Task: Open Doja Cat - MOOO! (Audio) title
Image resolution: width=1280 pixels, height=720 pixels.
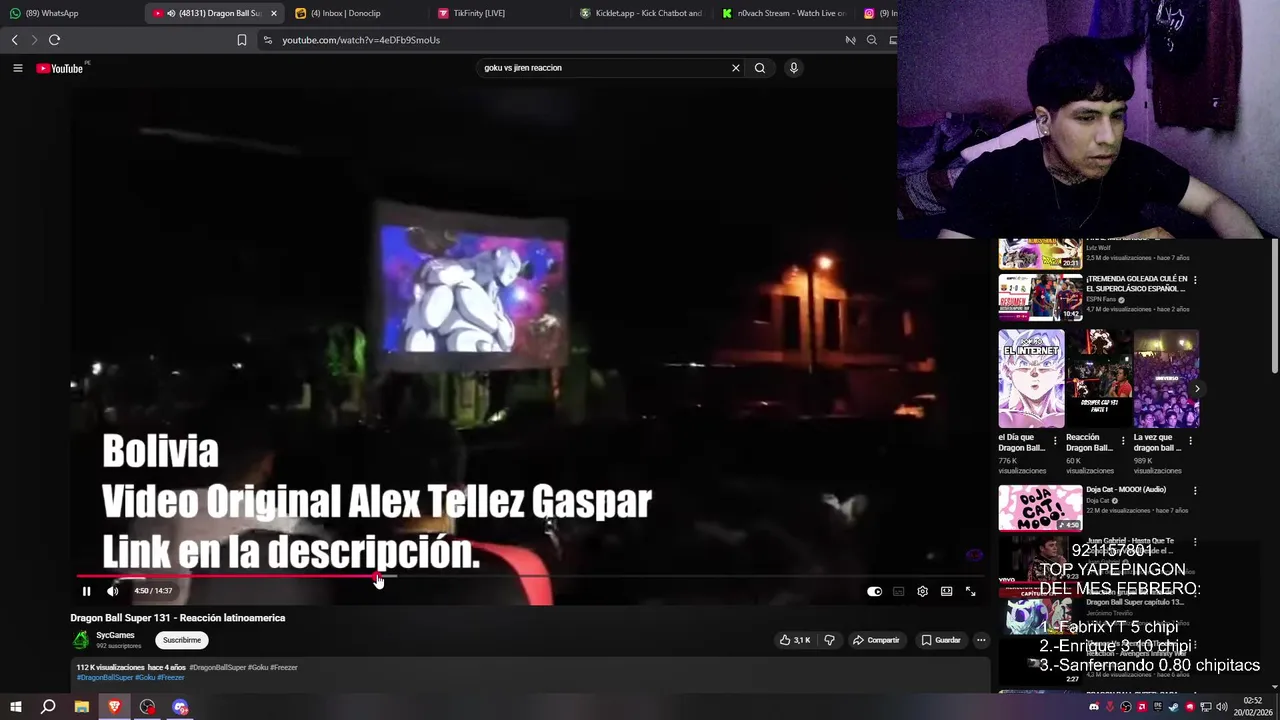Action: (x=1126, y=490)
